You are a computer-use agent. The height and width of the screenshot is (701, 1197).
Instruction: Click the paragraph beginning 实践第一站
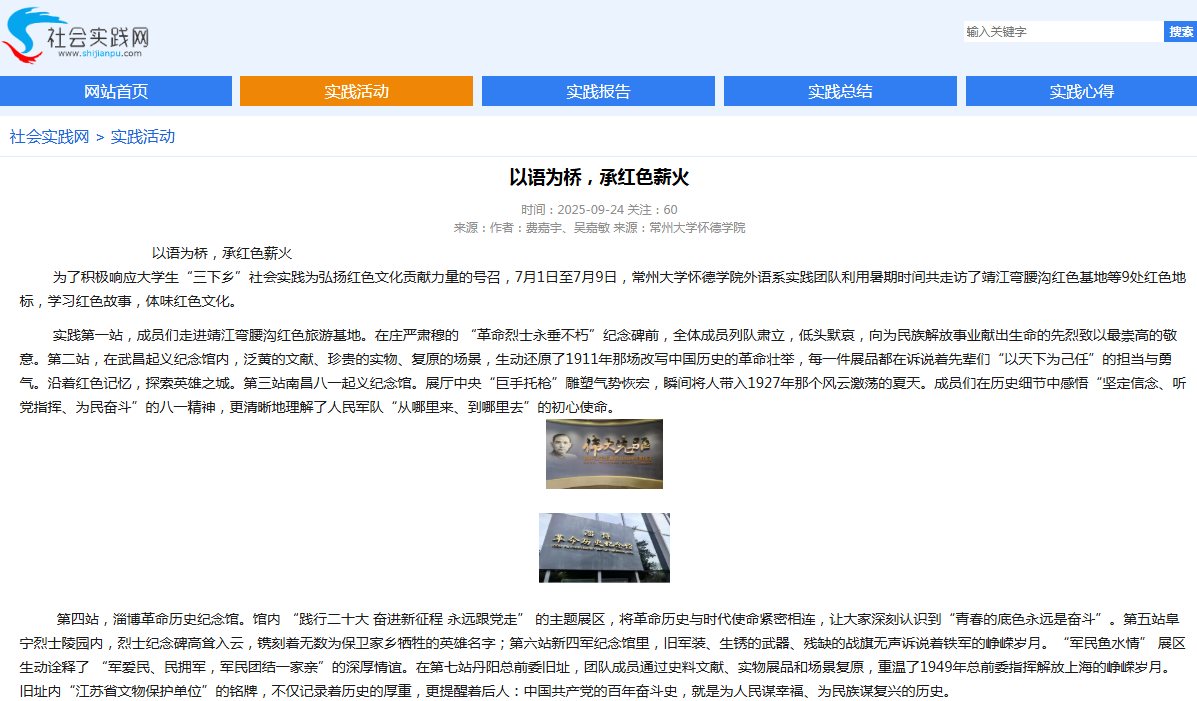600,371
